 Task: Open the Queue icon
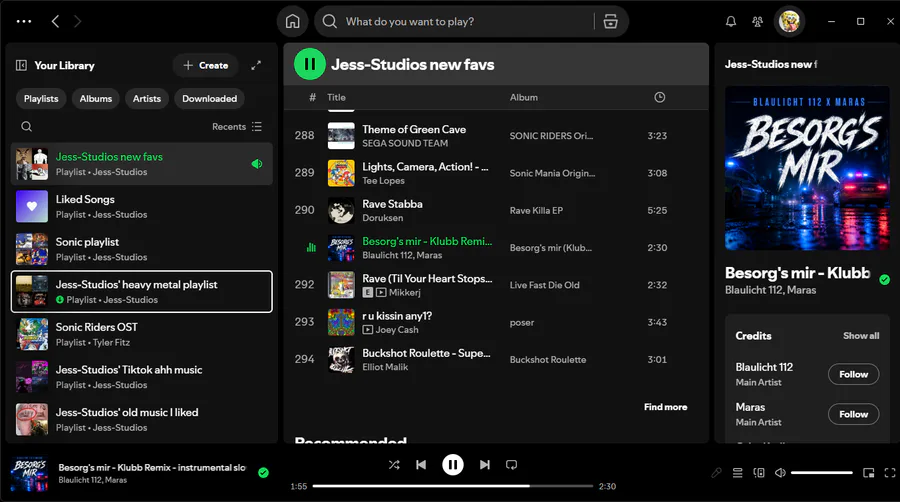(738, 473)
